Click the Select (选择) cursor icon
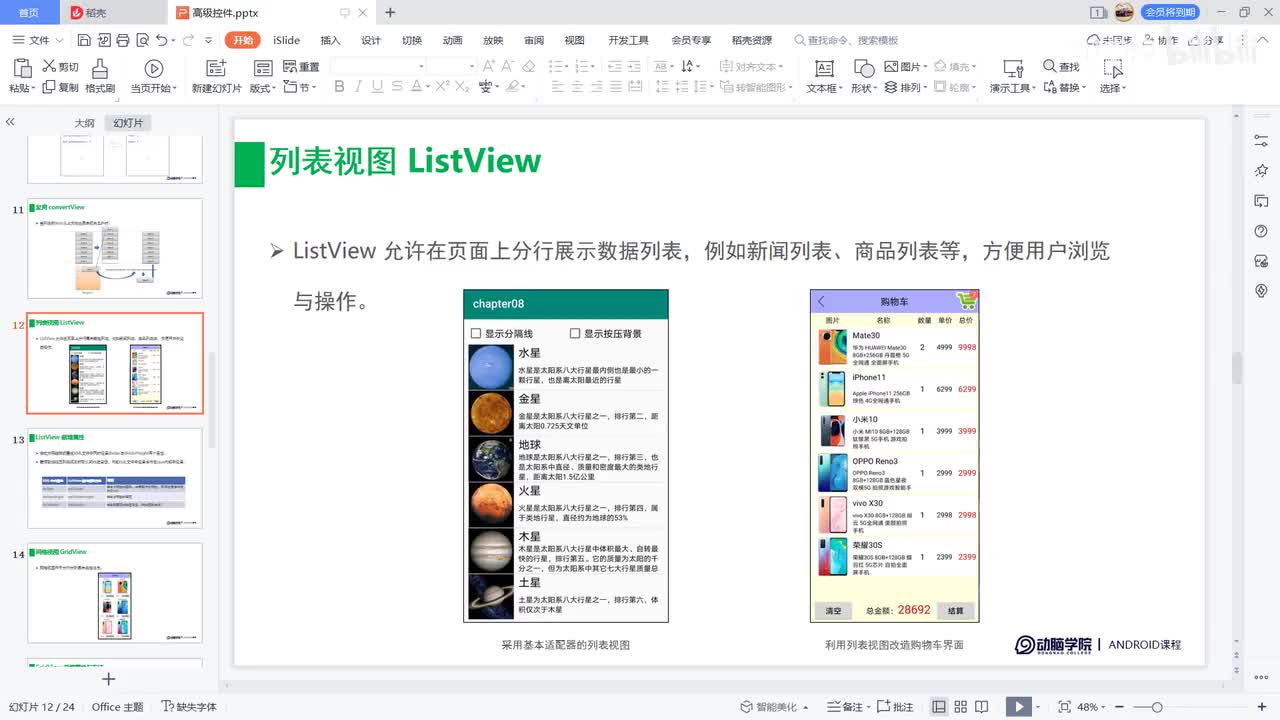 click(x=1112, y=68)
